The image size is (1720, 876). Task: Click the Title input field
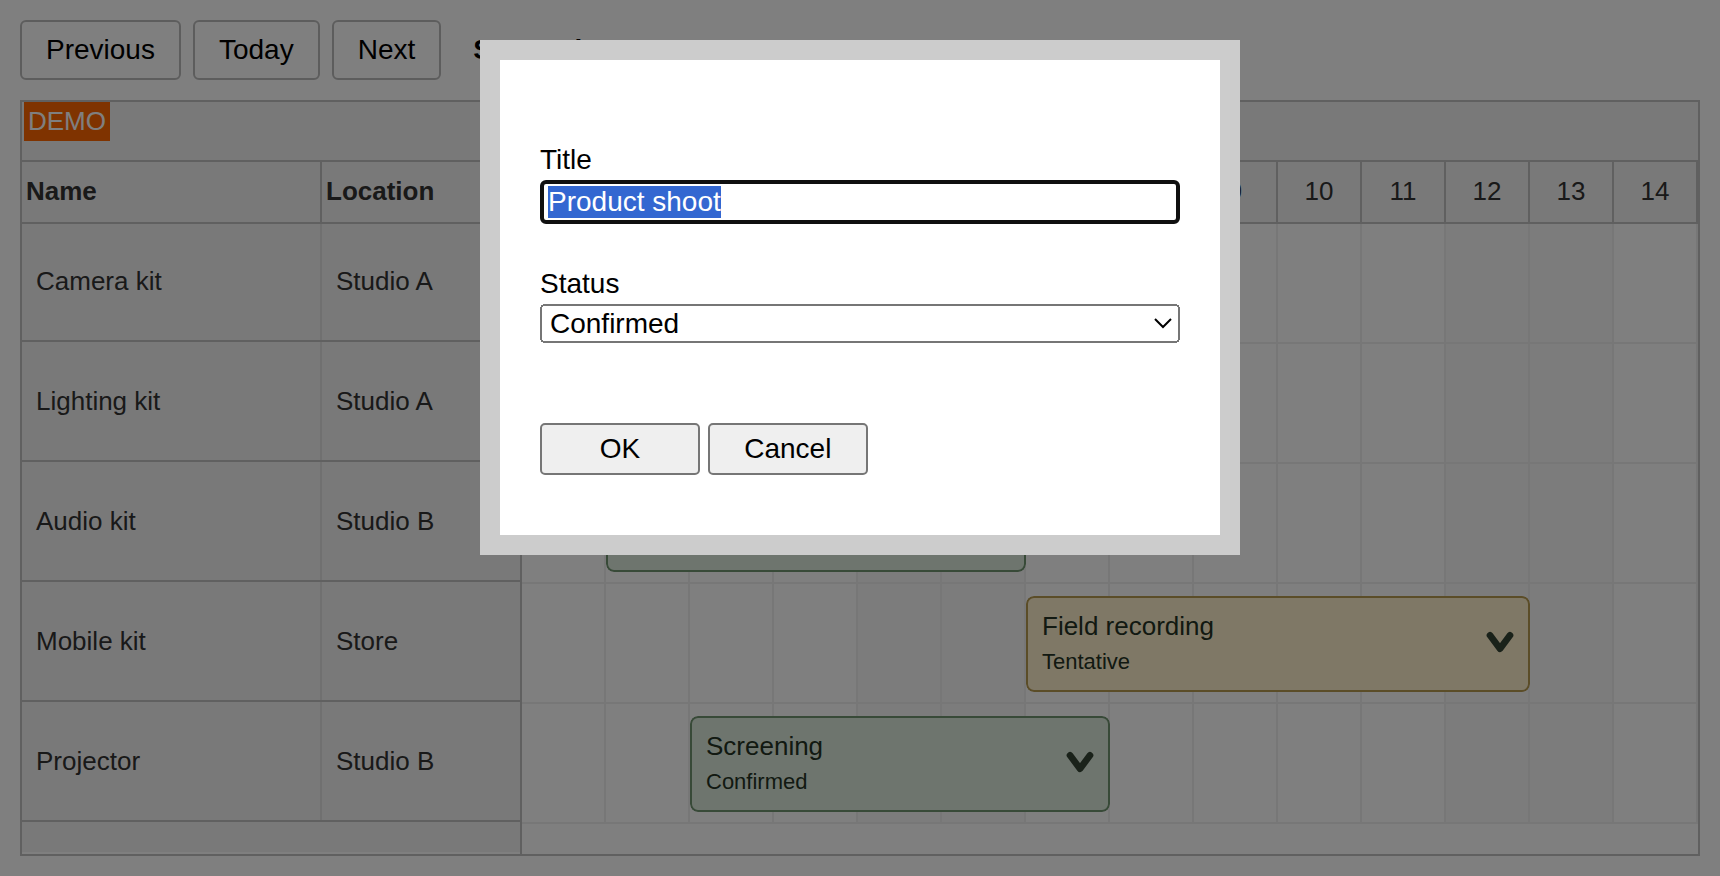tap(860, 202)
